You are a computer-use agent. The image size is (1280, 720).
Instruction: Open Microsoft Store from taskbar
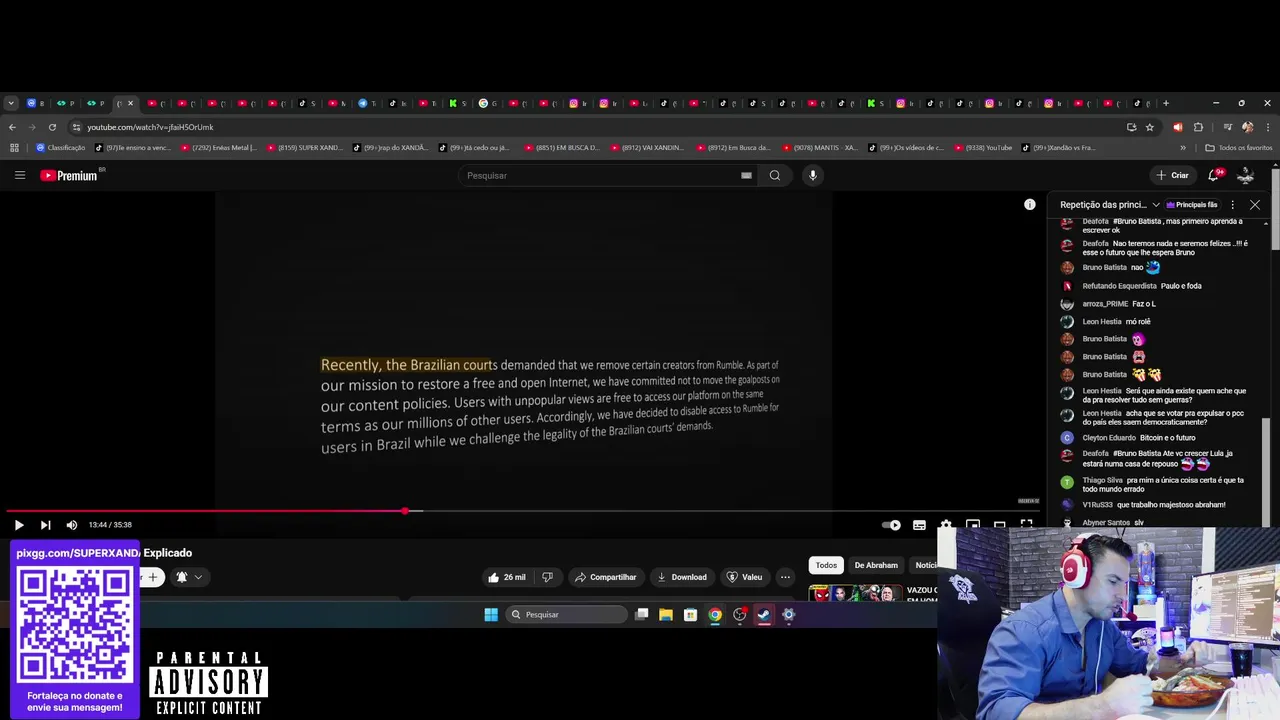690,615
